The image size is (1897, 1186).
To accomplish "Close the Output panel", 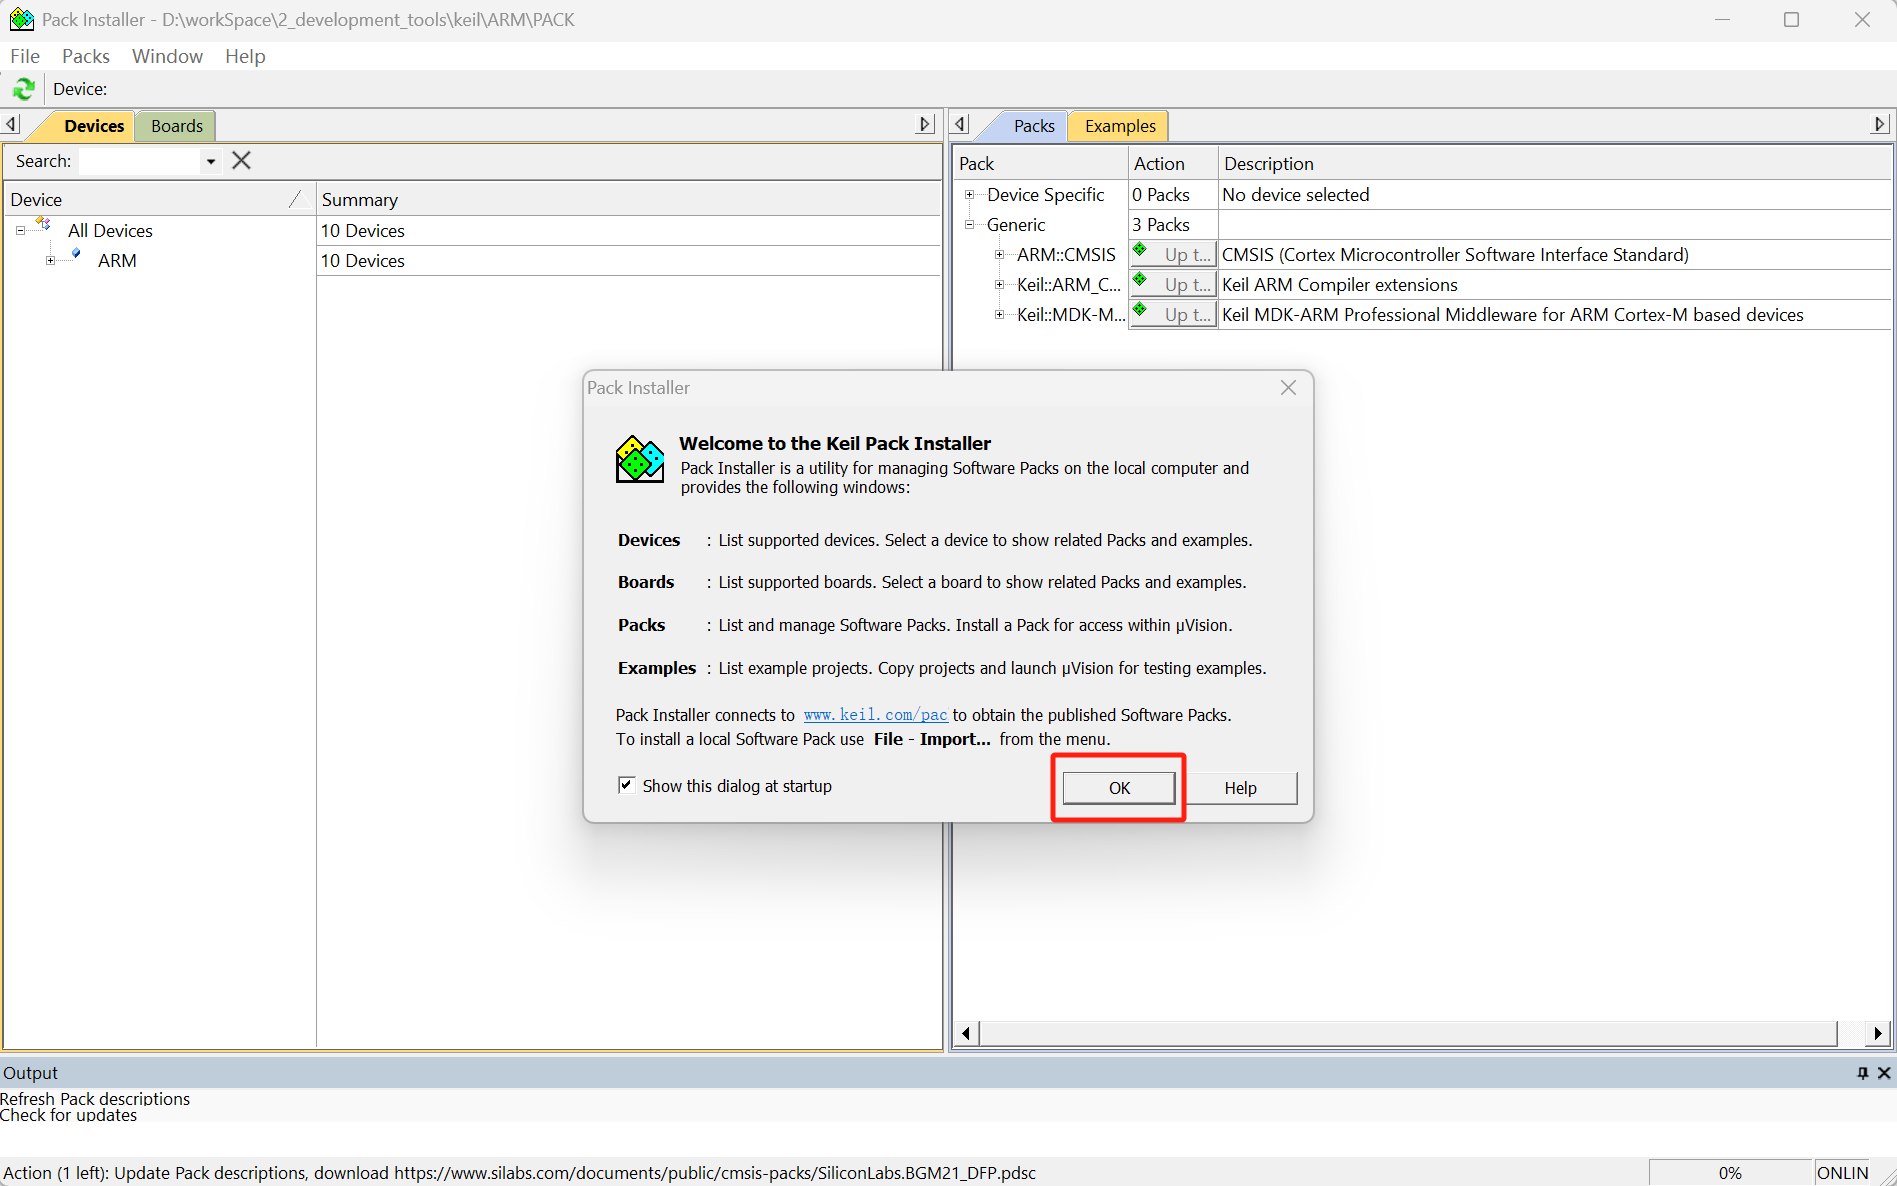I will [1884, 1073].
